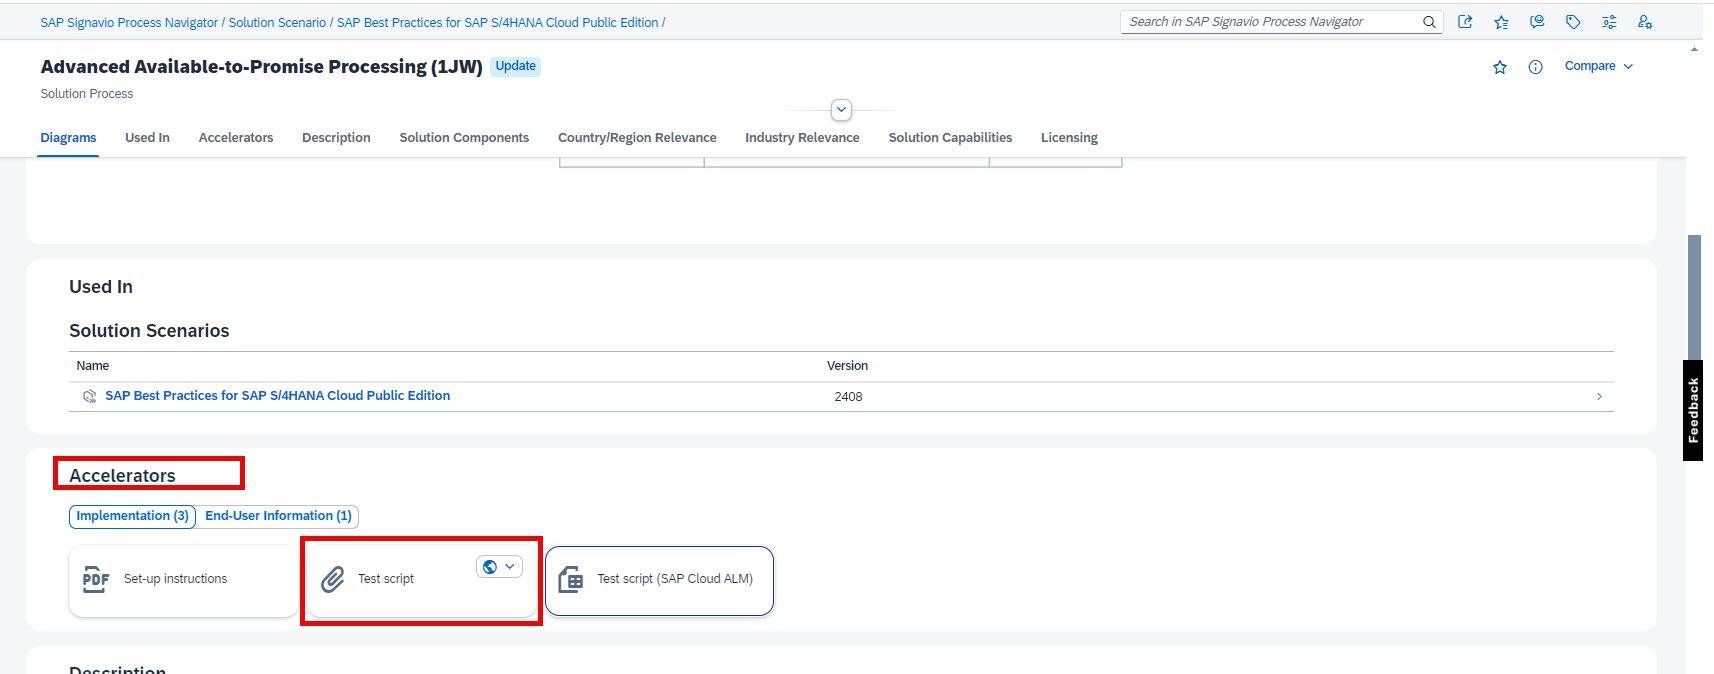The image size is (1714, 674).
Task: Go to Solution Scenario breadcrumb link
Action: (x=277, y=22)
